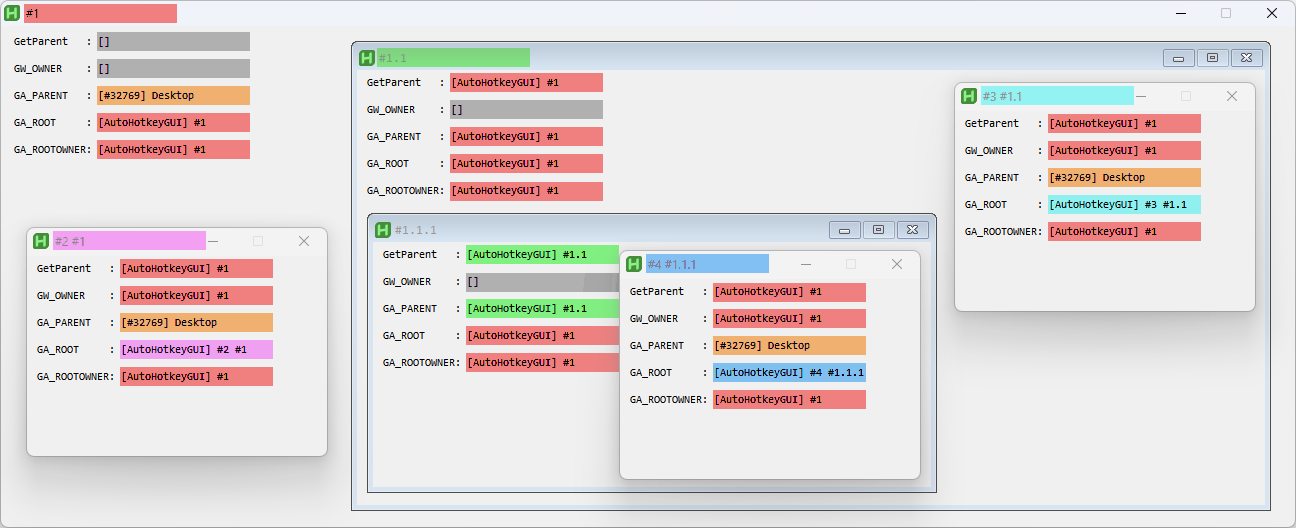
Task: Click GetParent value in window #2 #1
Action: pyautogui.click(x=196, y=269)
